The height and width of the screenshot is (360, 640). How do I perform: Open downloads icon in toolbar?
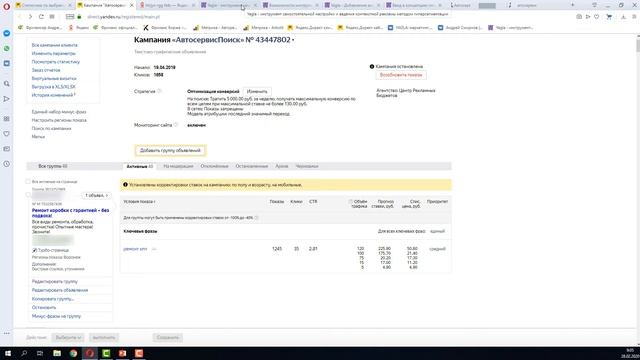pos(623,17)
